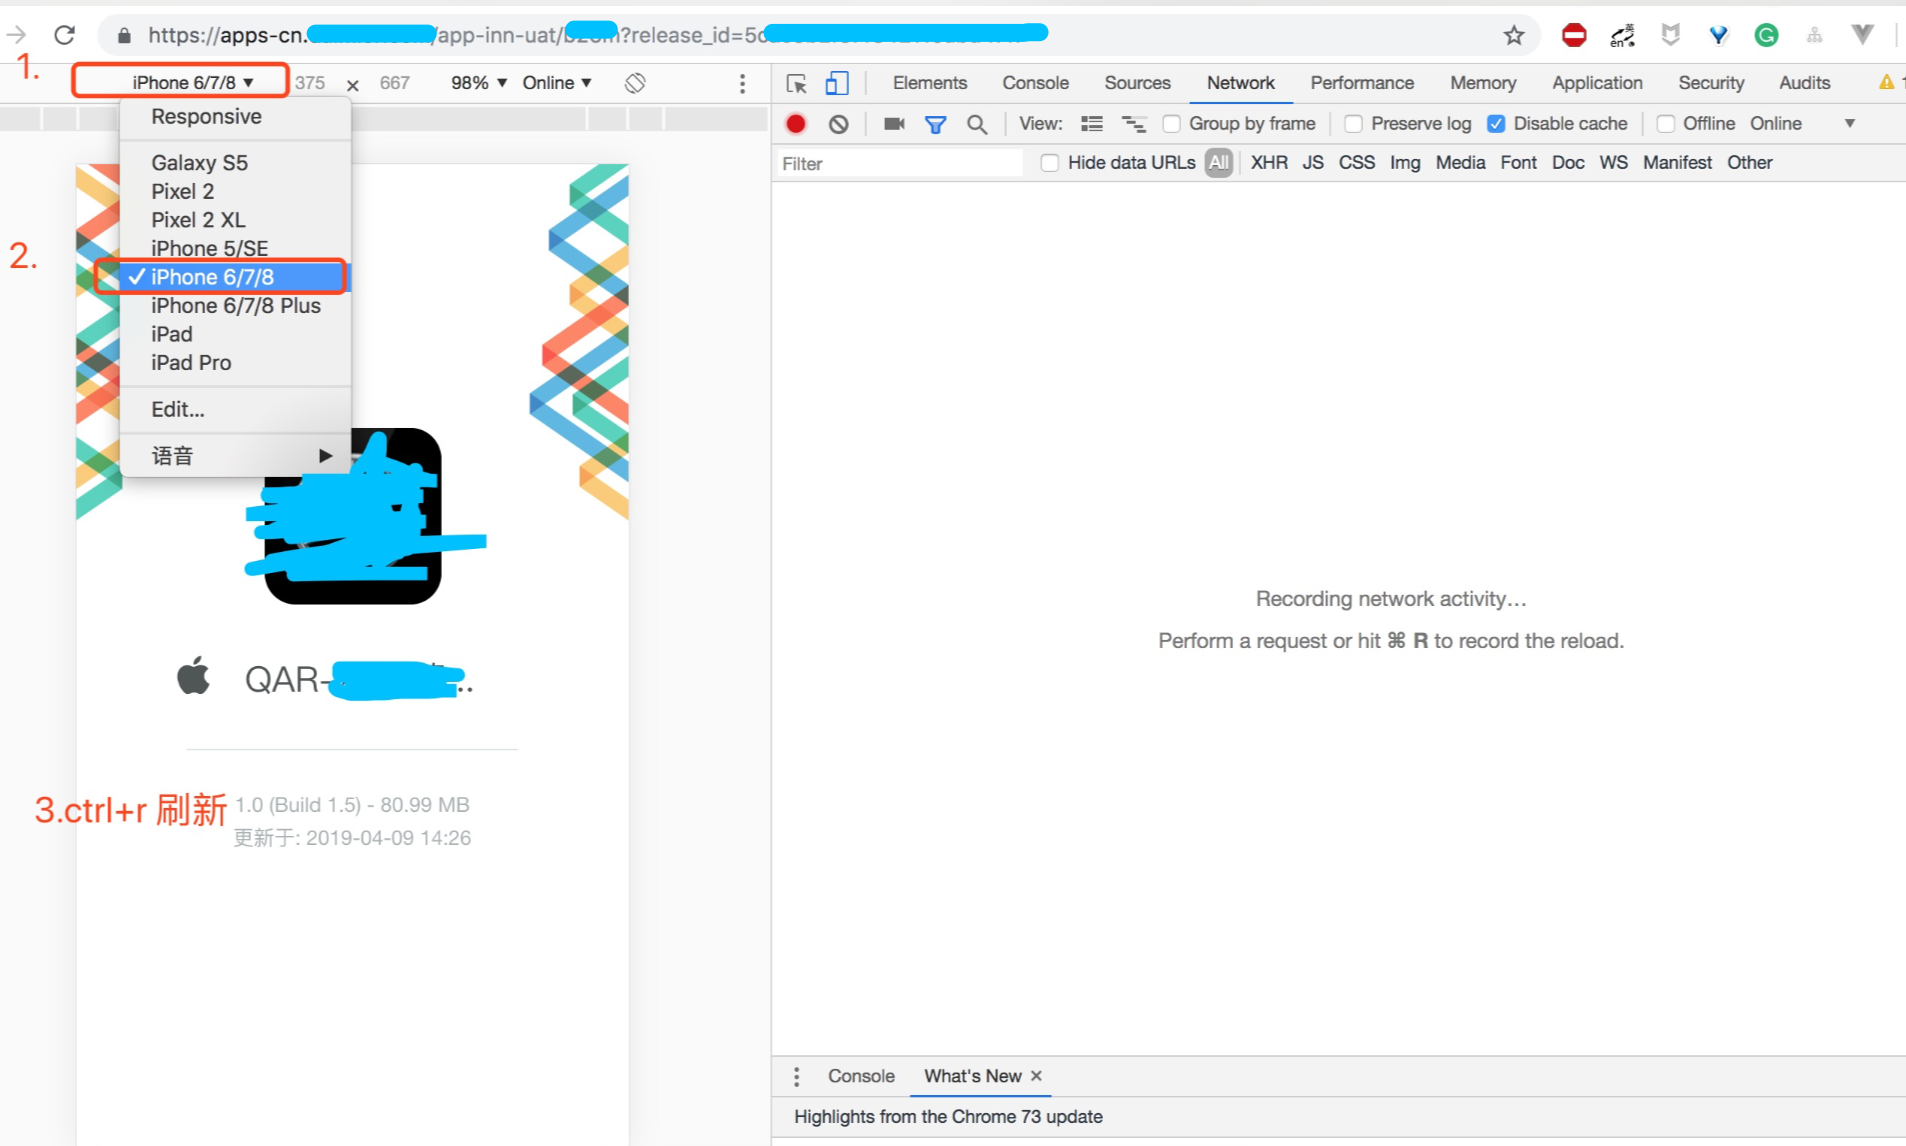Click the shield extension icon
This screenshot has width=1906, height=1146.
[1670, 36]
